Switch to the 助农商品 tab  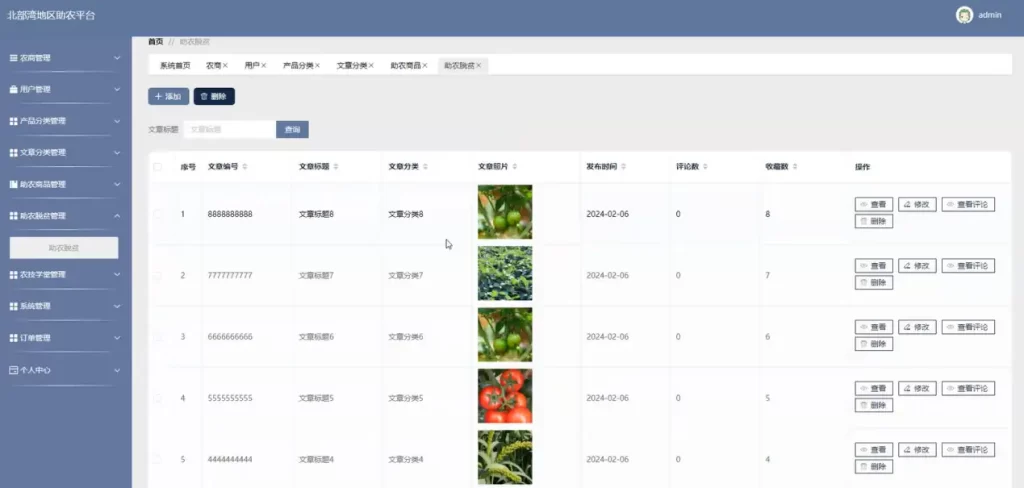point(406,65)
